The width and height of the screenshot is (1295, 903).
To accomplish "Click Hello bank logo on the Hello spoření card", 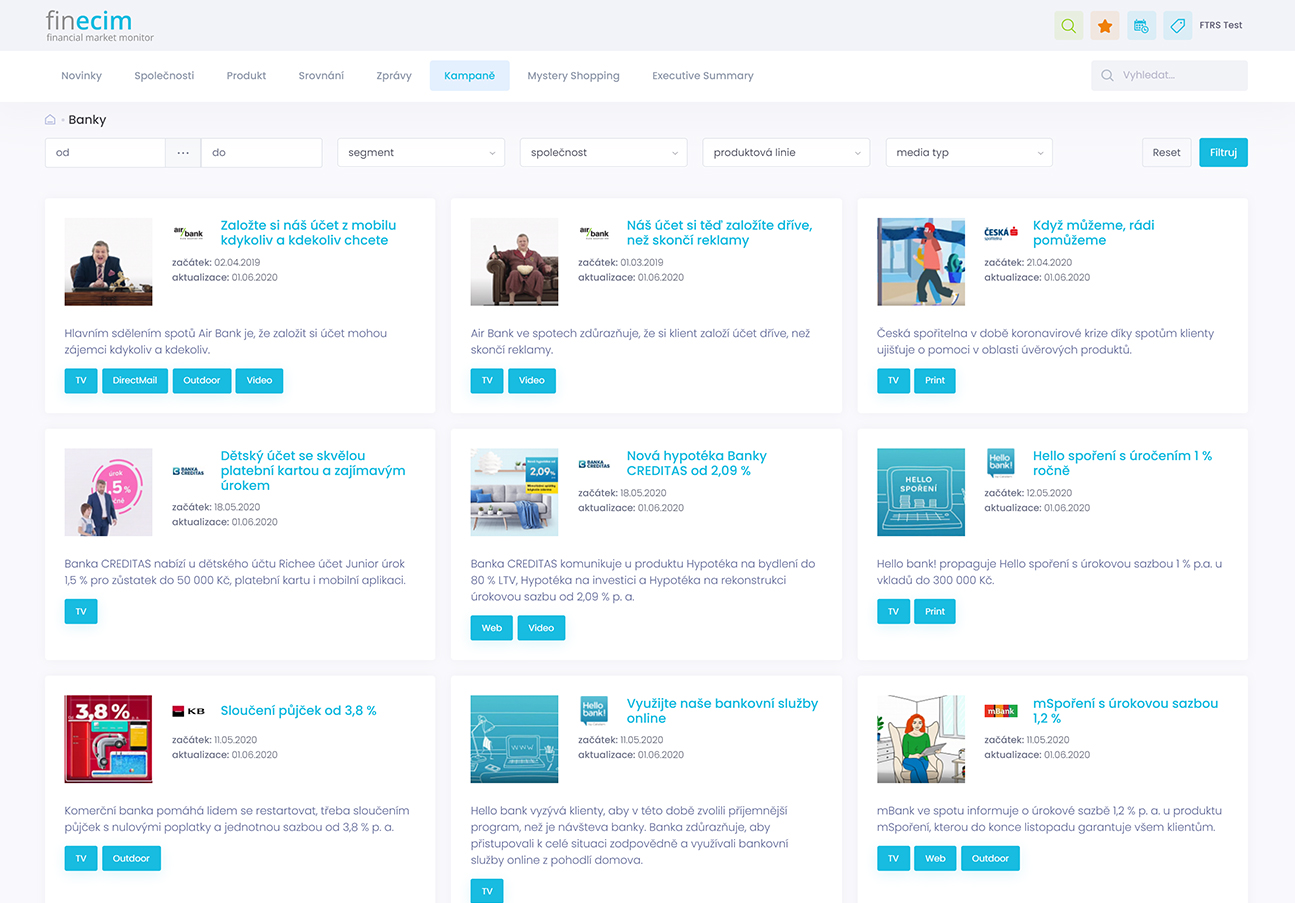I will click(x=1000, y=463).
